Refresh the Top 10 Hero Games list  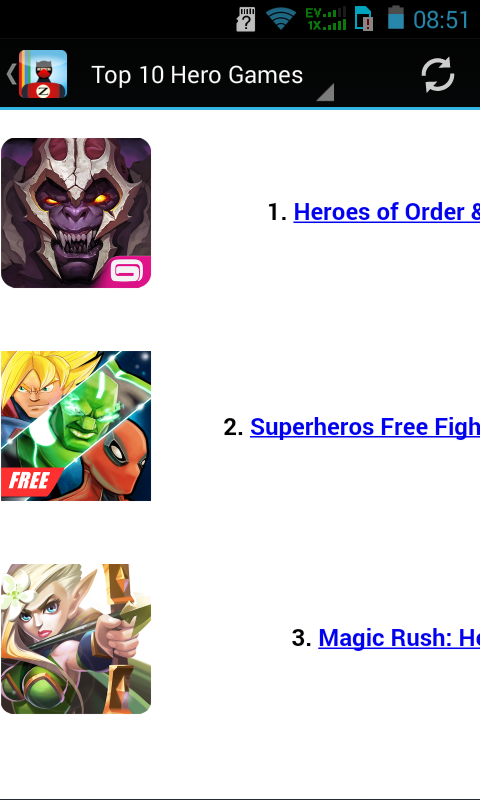(438, 74)
